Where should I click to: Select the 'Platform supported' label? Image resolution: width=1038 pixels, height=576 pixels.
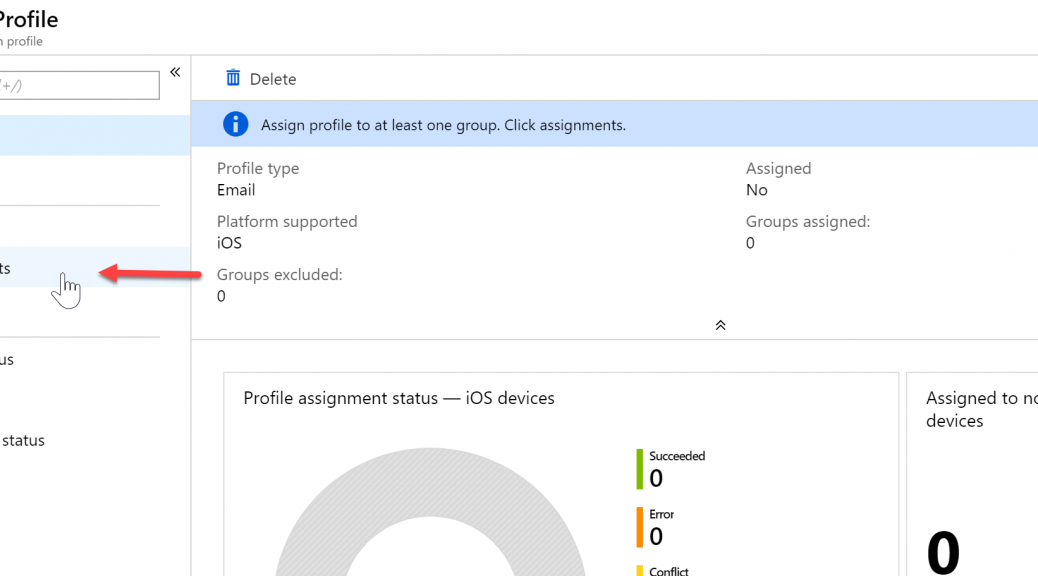click(287, 221)
